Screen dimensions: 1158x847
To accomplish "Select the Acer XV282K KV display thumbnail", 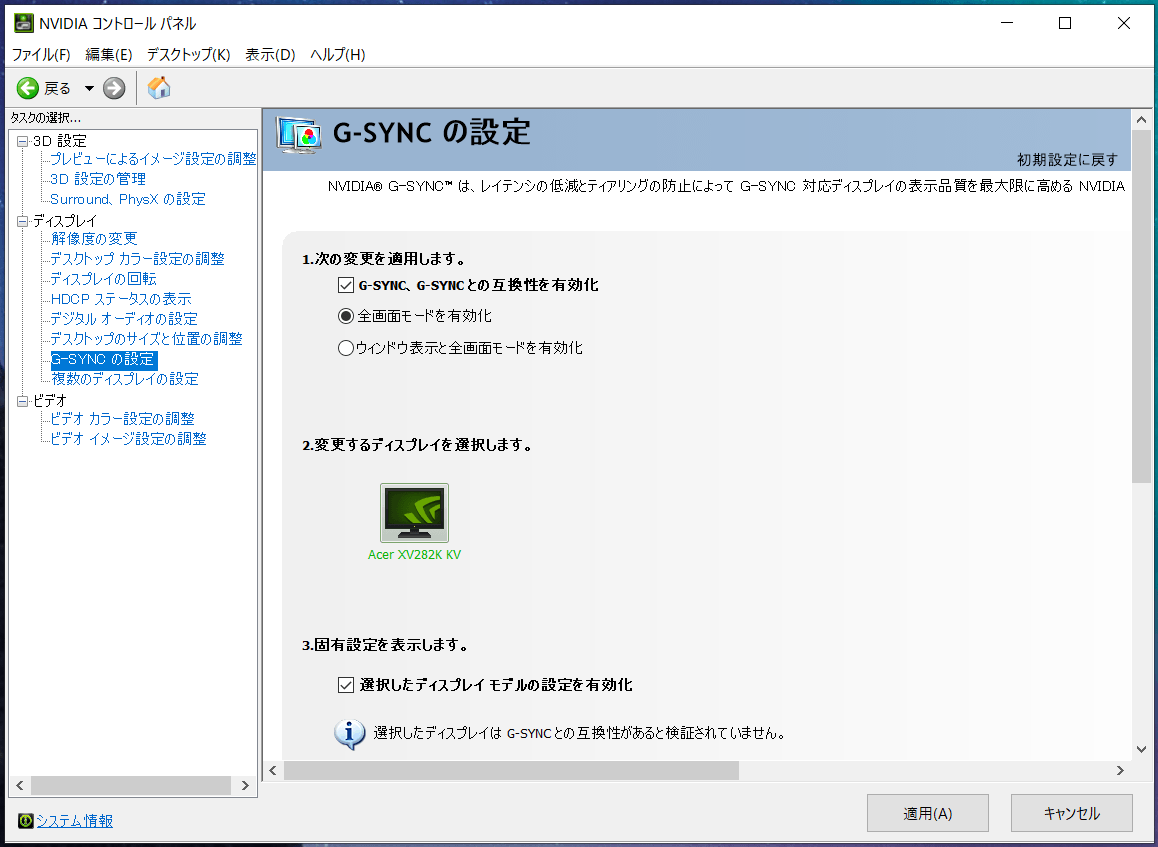I will point(414,513).
